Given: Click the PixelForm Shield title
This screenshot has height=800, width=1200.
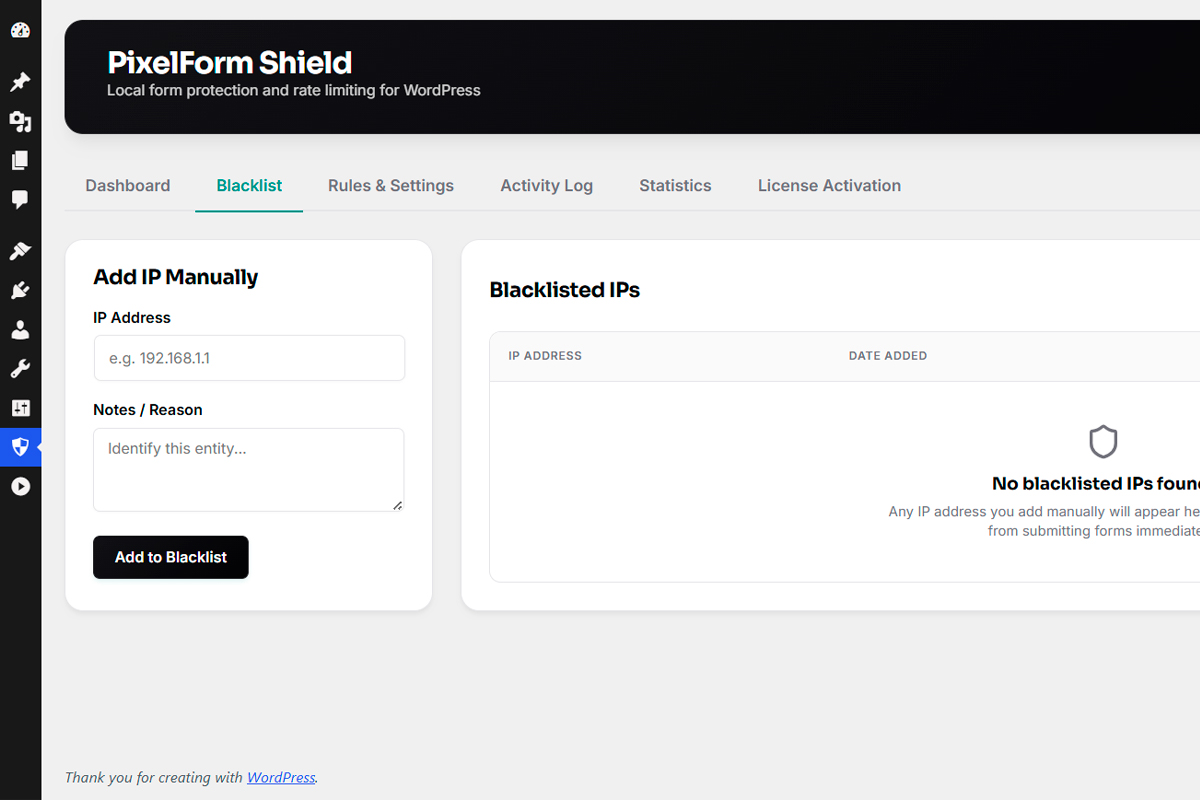Looking at the screenshot, I should pos(230,62).
